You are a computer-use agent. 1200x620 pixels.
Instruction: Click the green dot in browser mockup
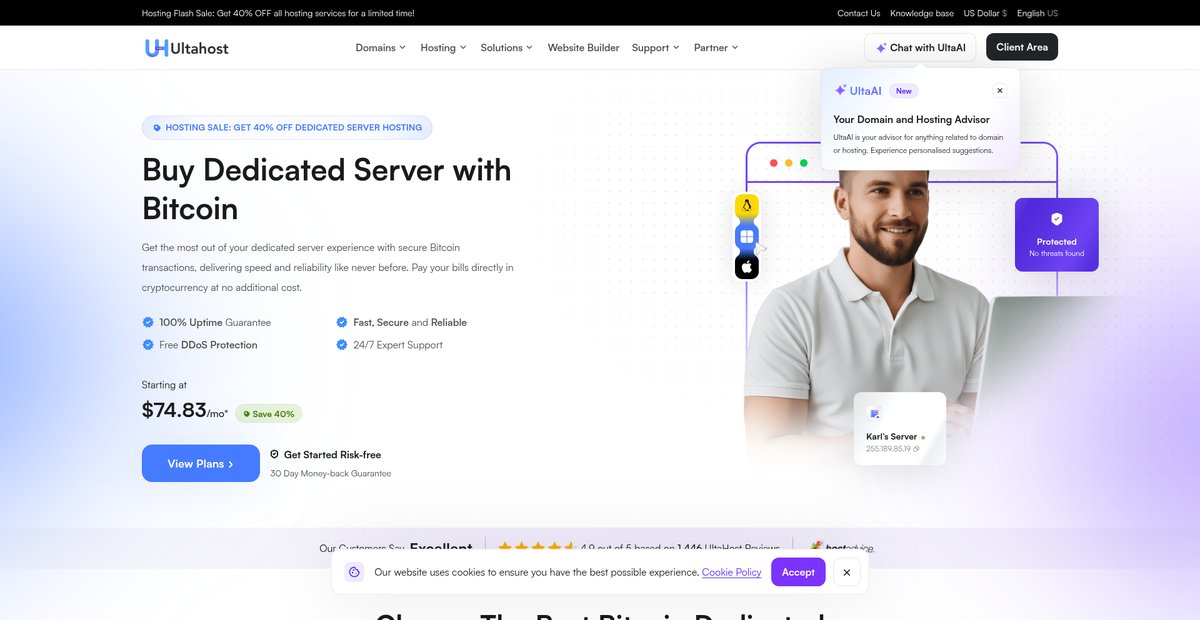coord(803,163)
